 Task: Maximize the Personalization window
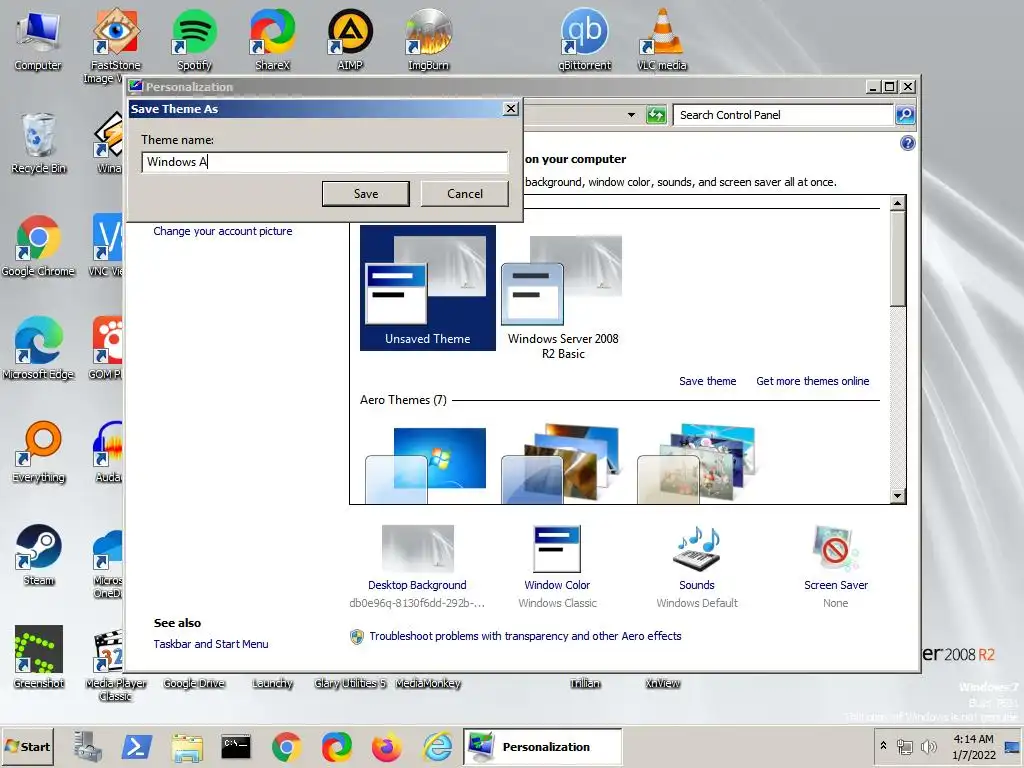tap(889, 86)
